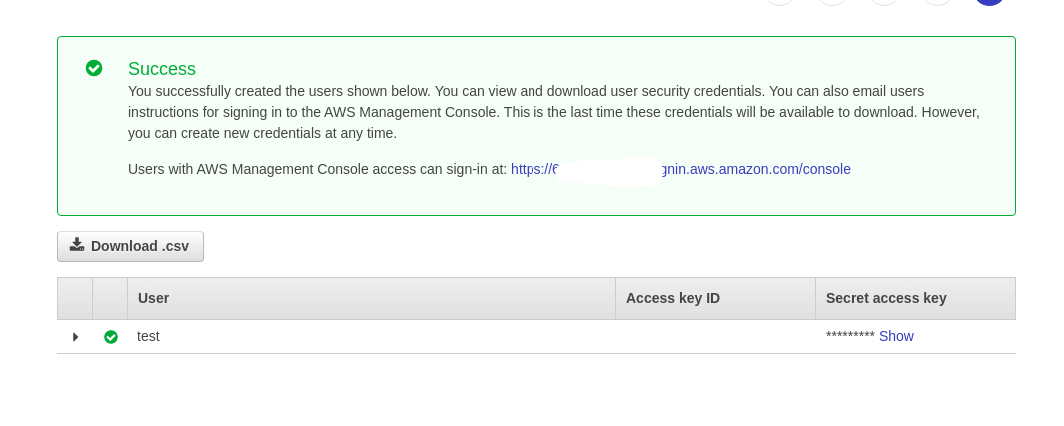Expand the test user row details
Screen dimensions: 1064x426
coord(75,337)
